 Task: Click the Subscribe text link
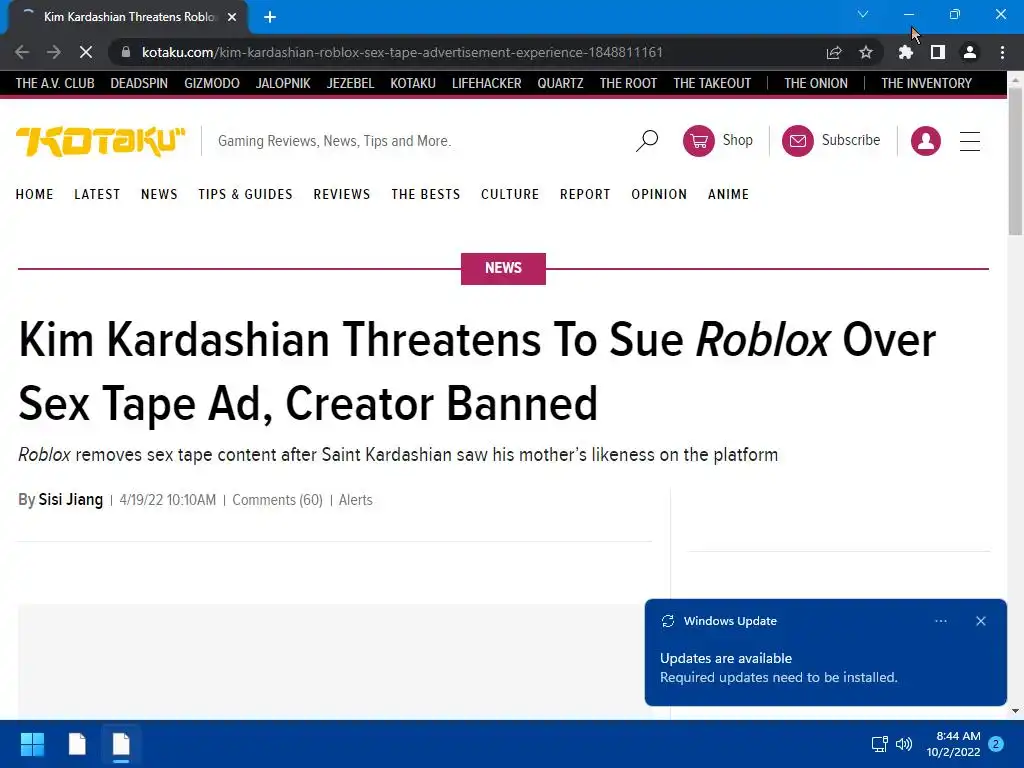pos(851,140)
